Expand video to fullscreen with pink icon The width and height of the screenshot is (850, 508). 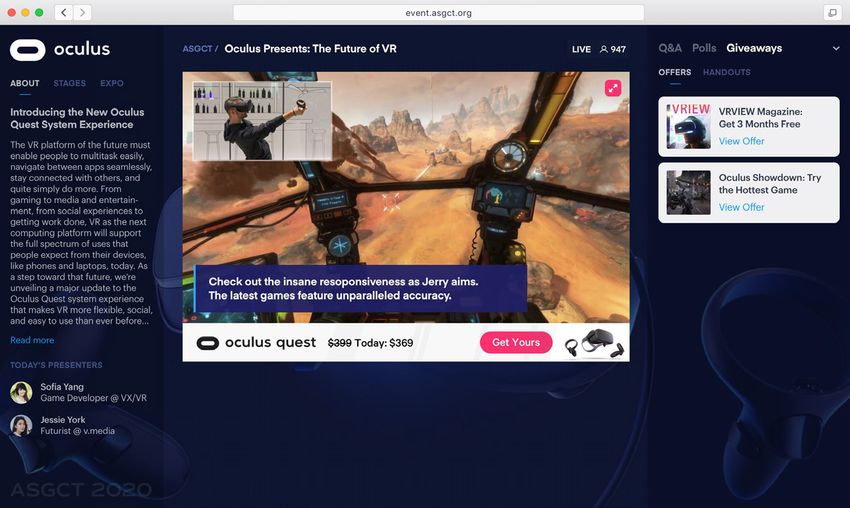click(x=613, y=88)
